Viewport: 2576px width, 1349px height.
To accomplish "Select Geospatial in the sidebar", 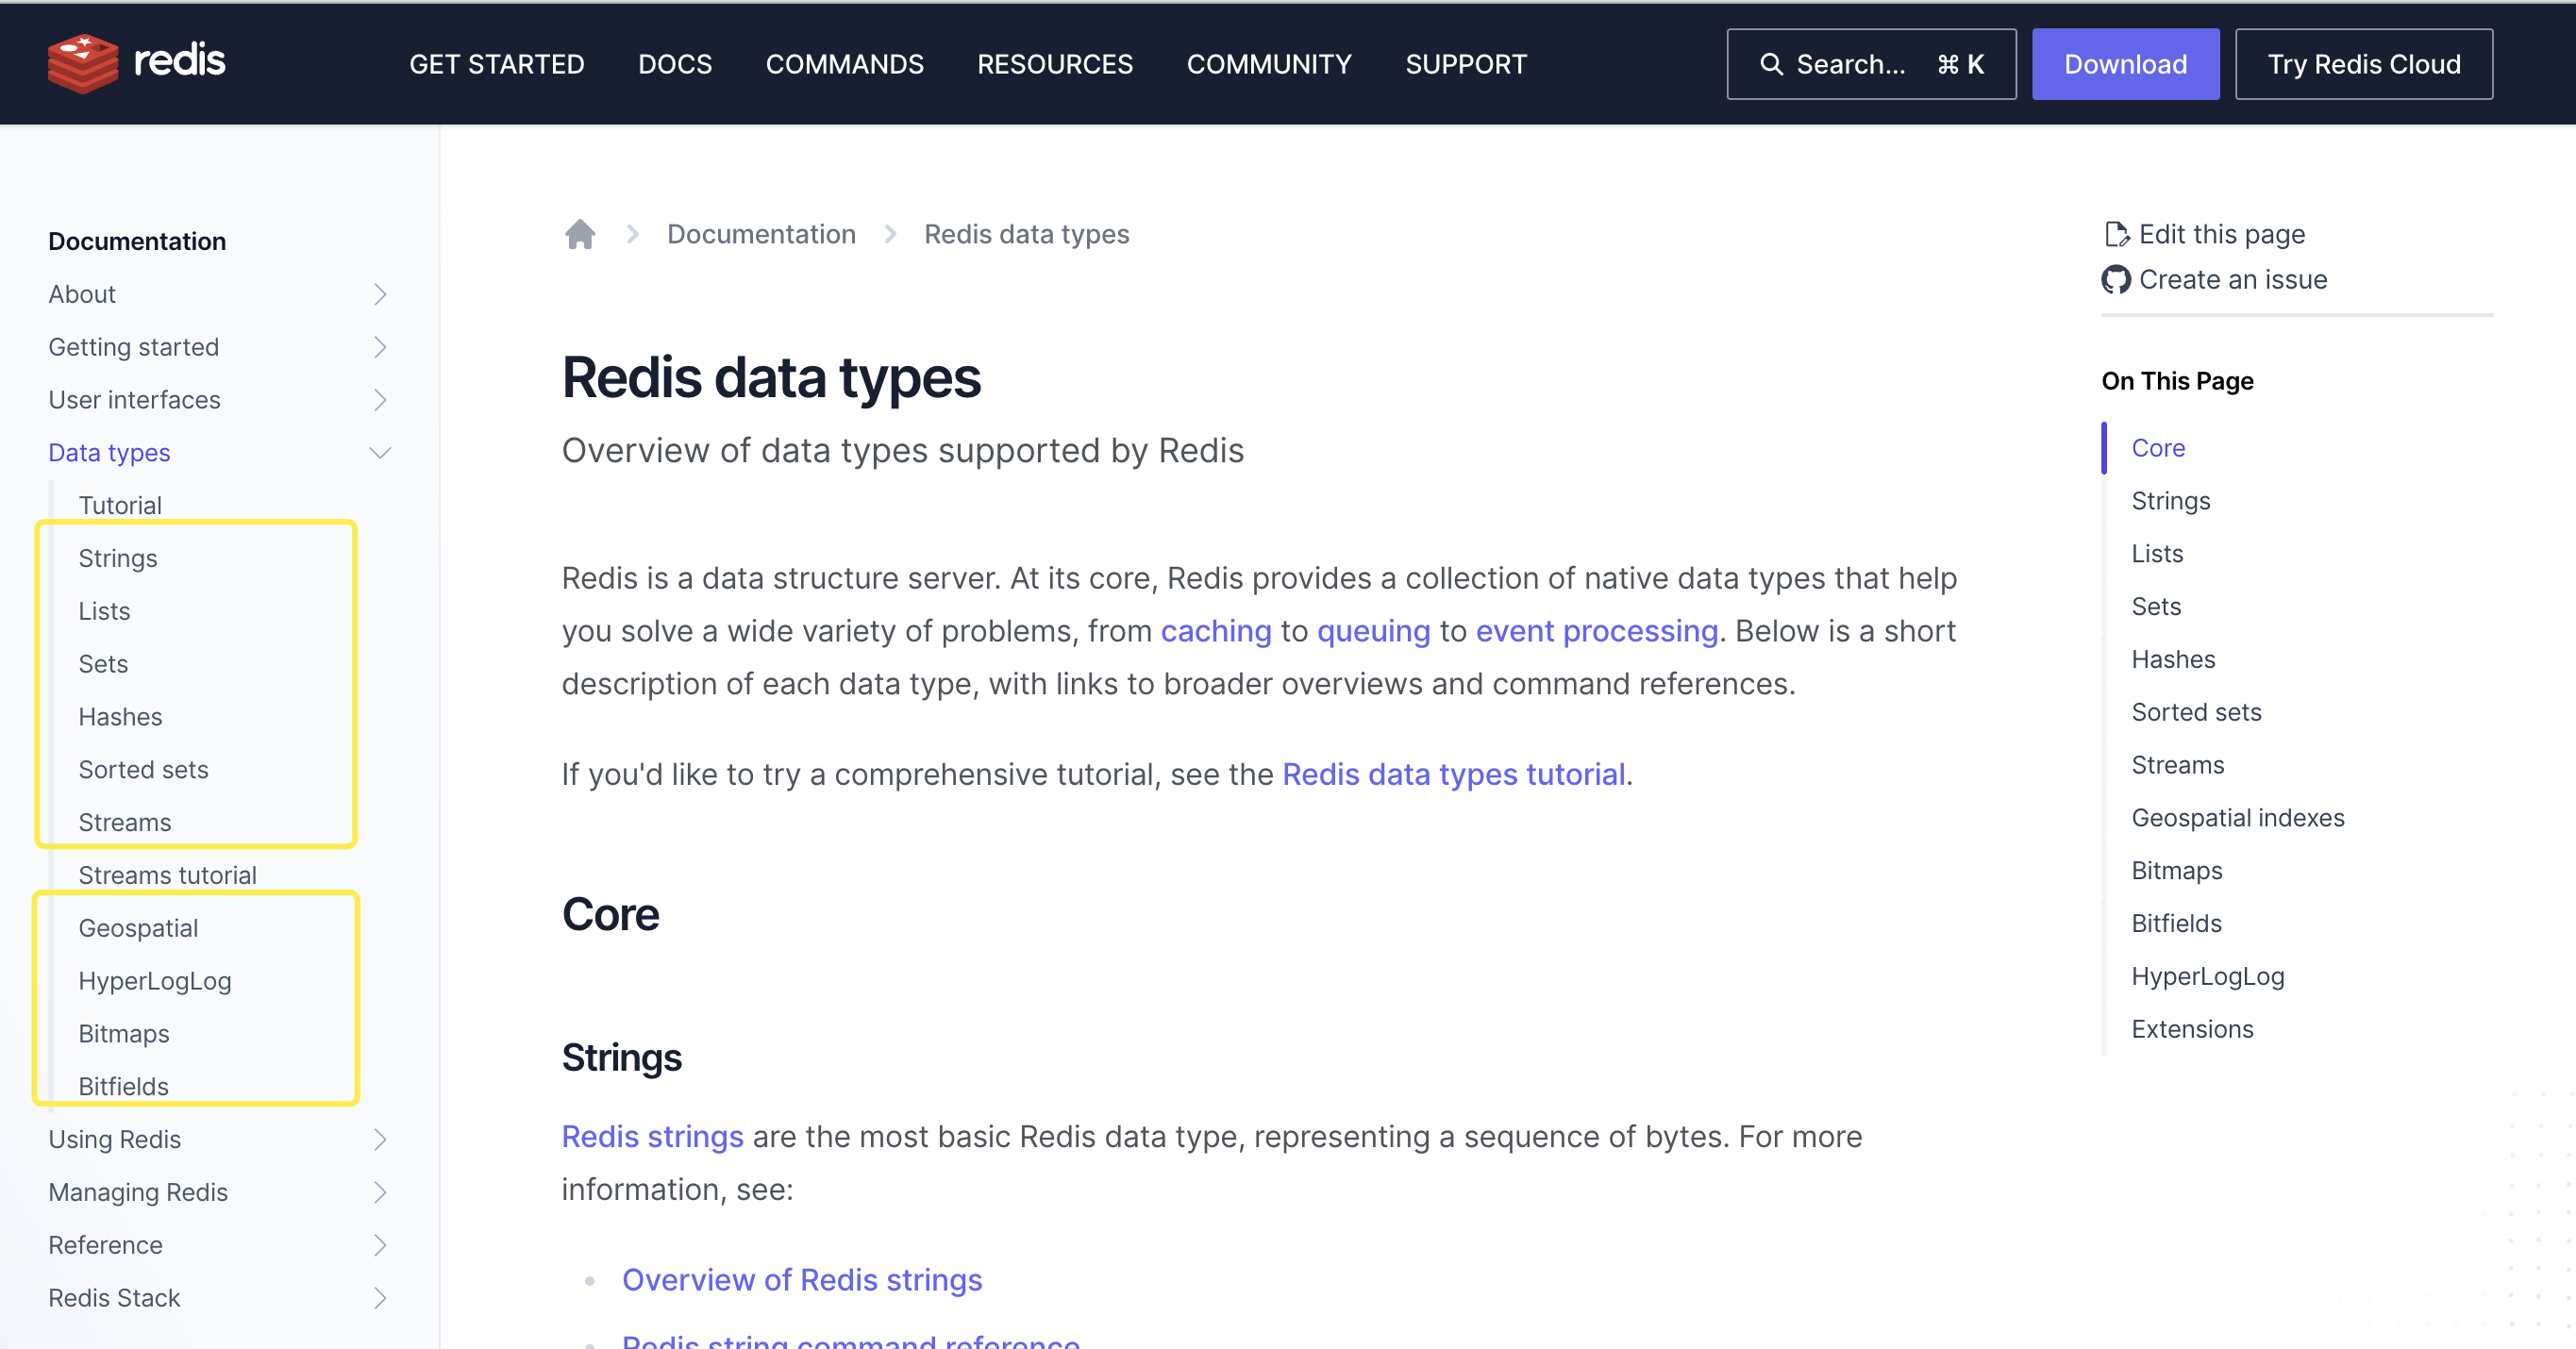I will (138, 928).
